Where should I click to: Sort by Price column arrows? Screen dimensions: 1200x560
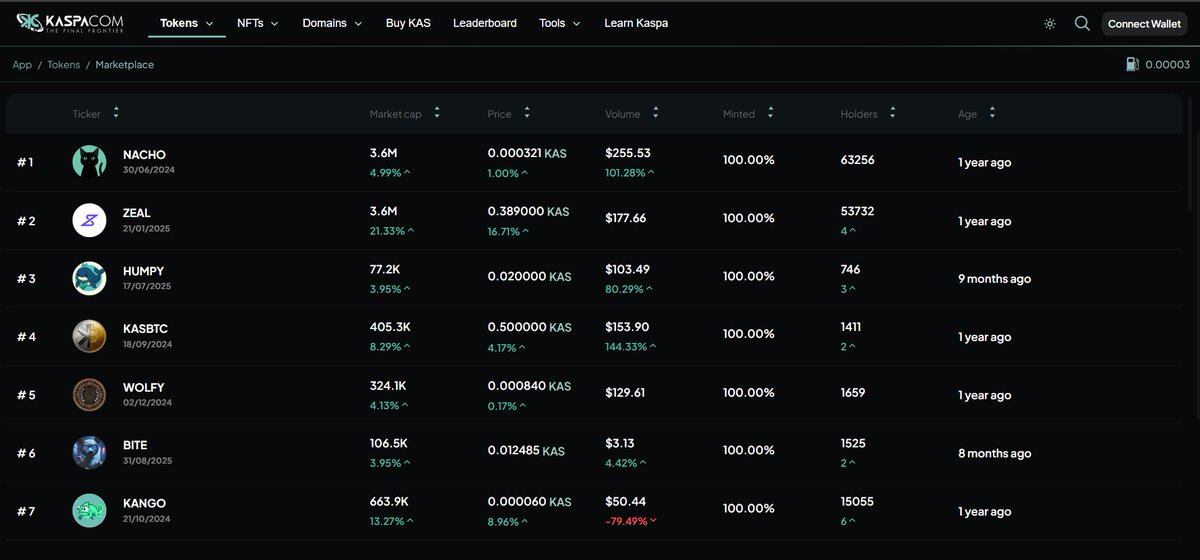pyautogui.click(x=527, y=113)
